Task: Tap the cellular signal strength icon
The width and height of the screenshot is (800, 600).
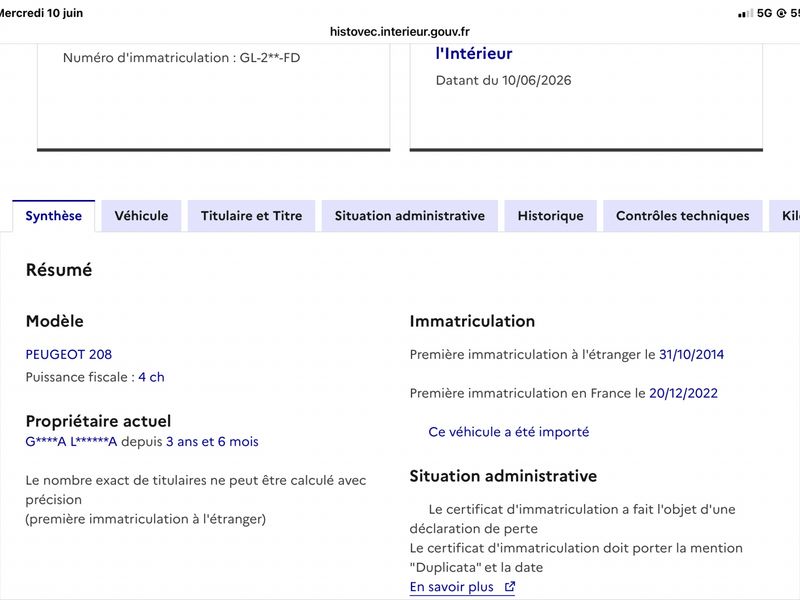Action: tap(745, 13)
